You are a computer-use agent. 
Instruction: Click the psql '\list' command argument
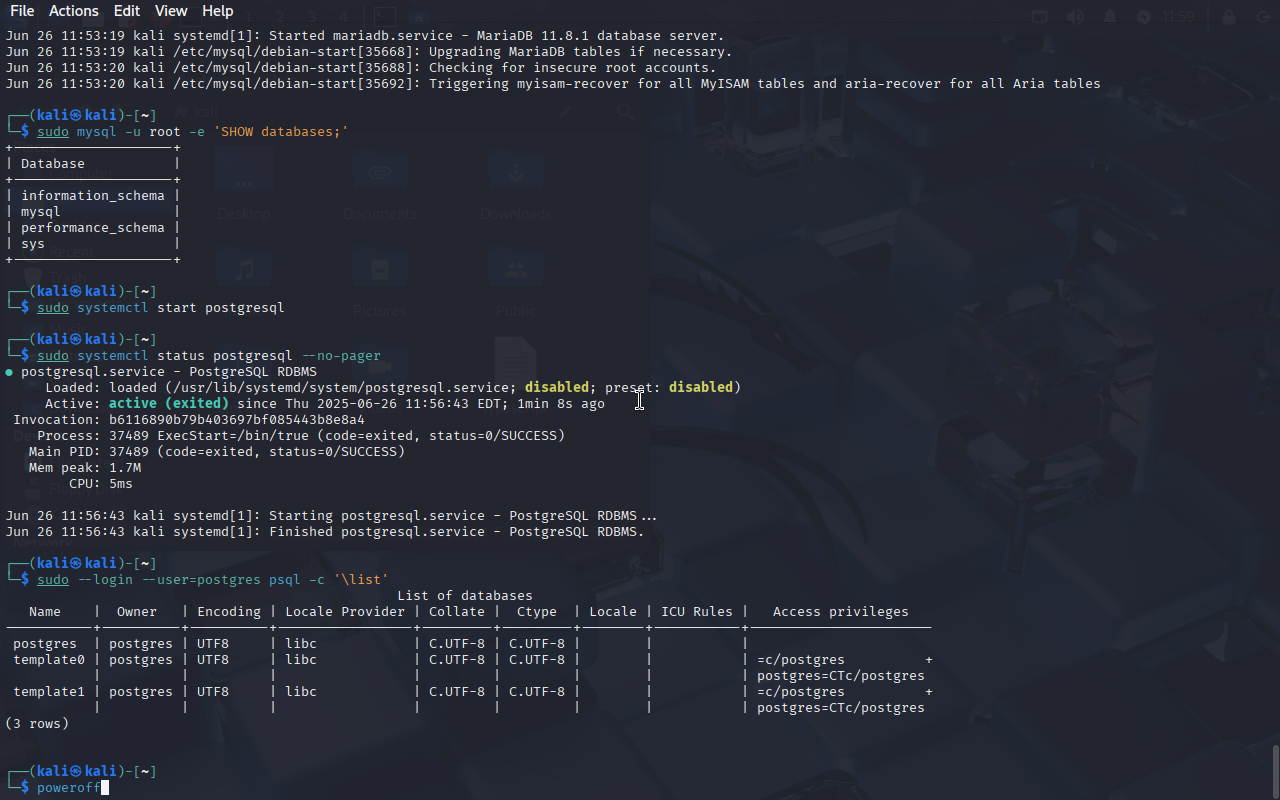(361, 580)
